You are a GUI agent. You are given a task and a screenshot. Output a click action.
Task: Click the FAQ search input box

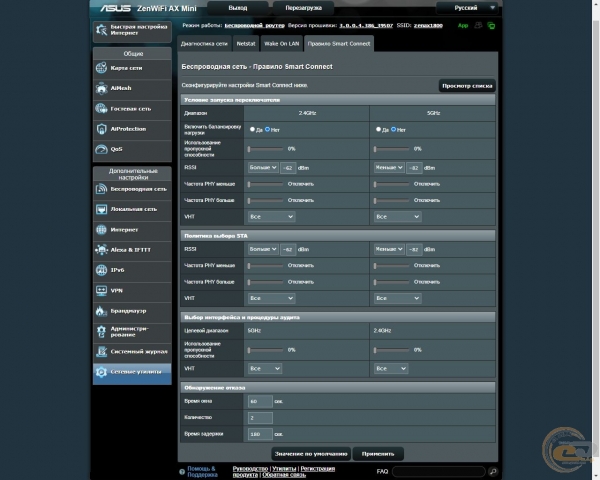(439, 471)
